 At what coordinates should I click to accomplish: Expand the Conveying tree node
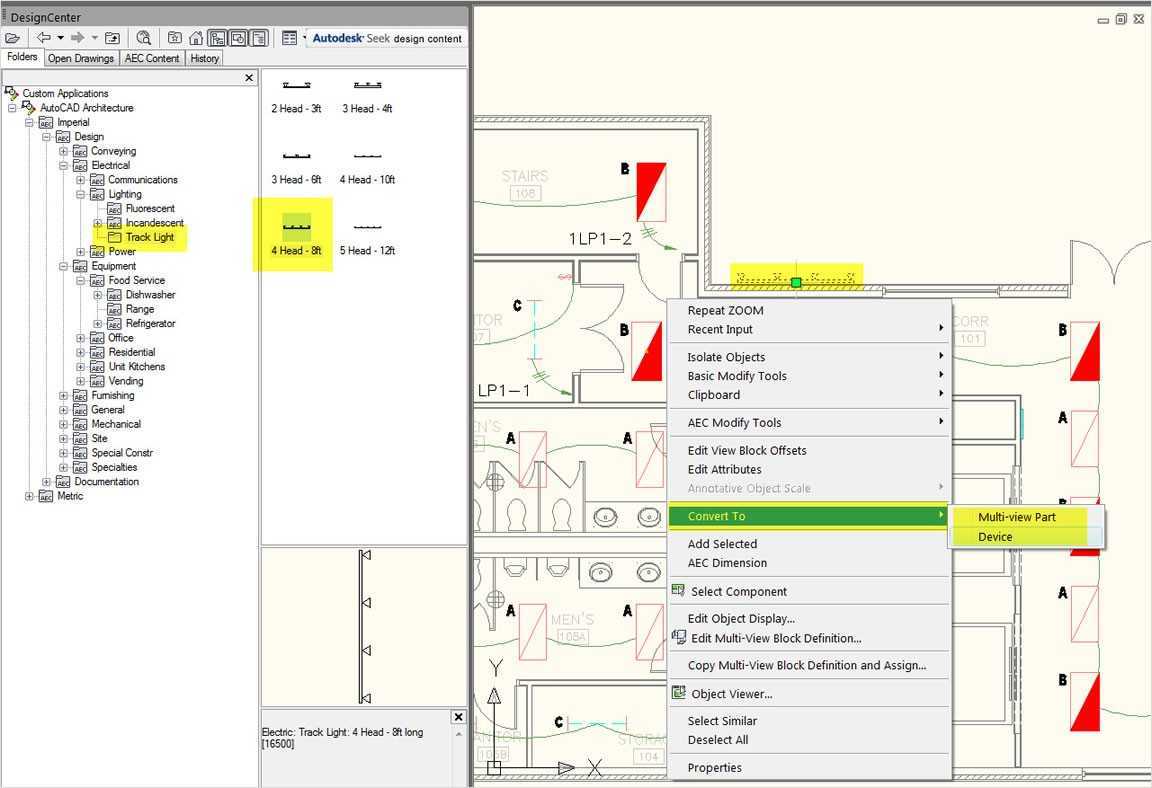(64, 151)
